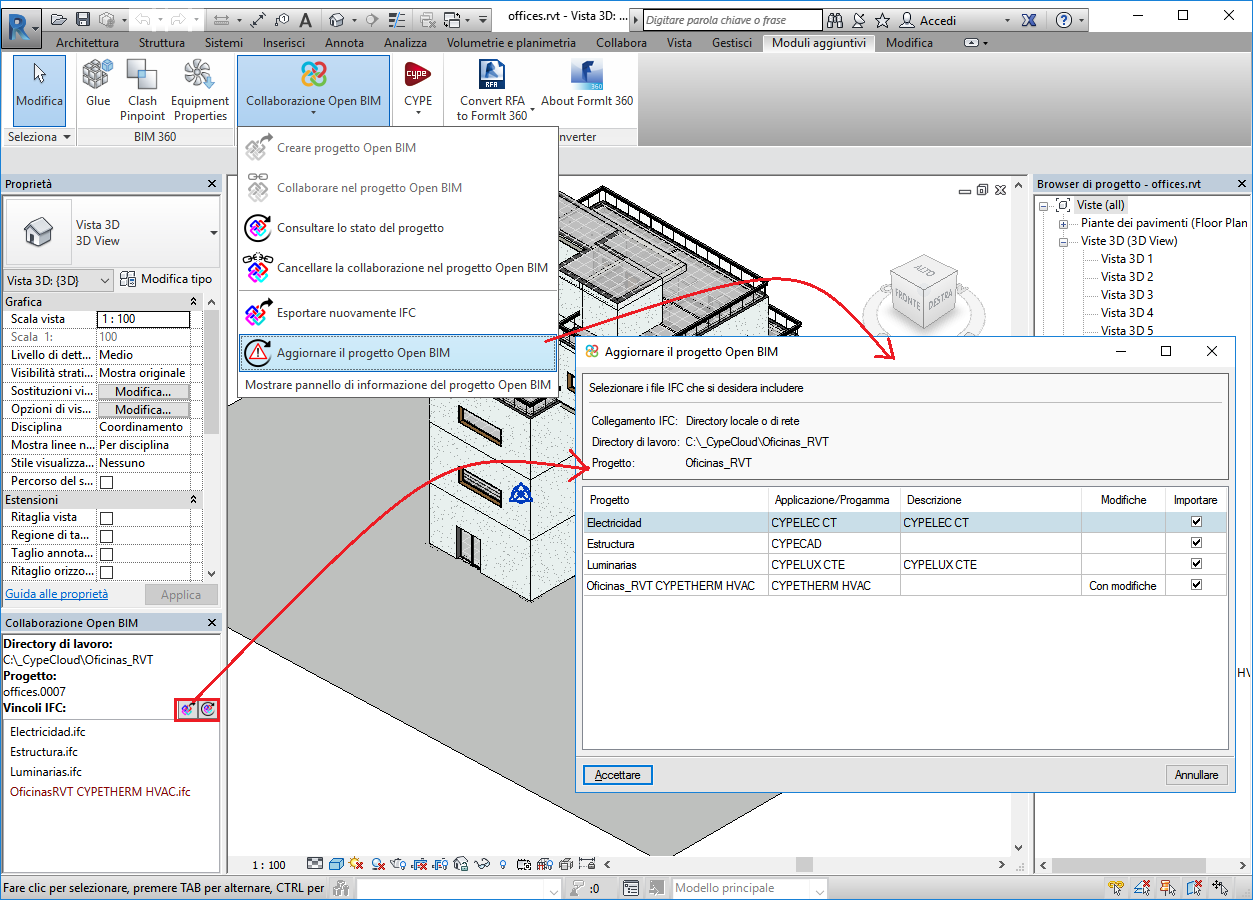The height and width of the screenshot is (900, 1253).
Task: Click the Open file icon in quick access toolbar
Action: (x=59, y=19)
